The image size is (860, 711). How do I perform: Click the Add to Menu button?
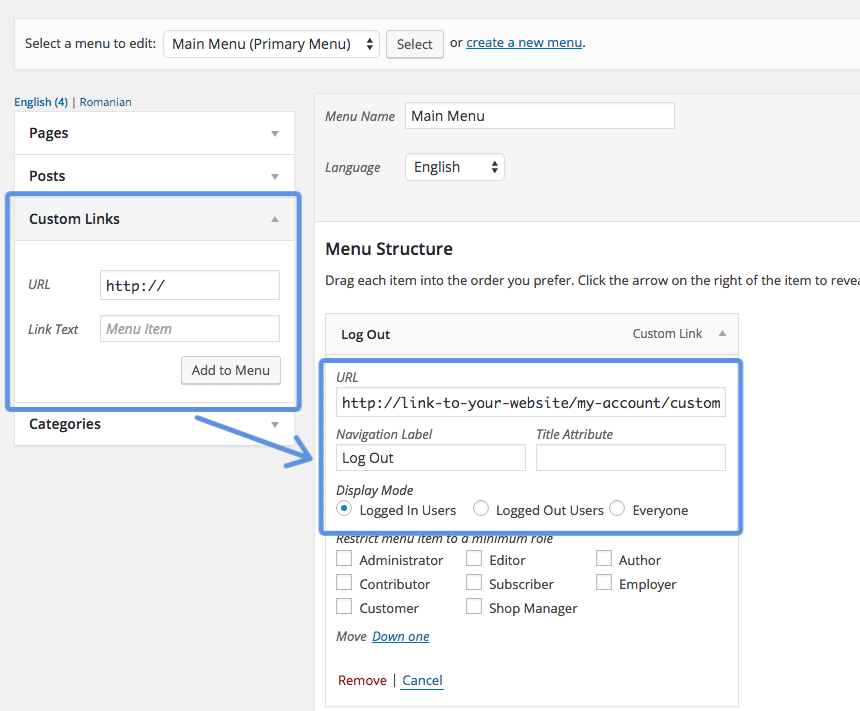click(x=230, y=370)
